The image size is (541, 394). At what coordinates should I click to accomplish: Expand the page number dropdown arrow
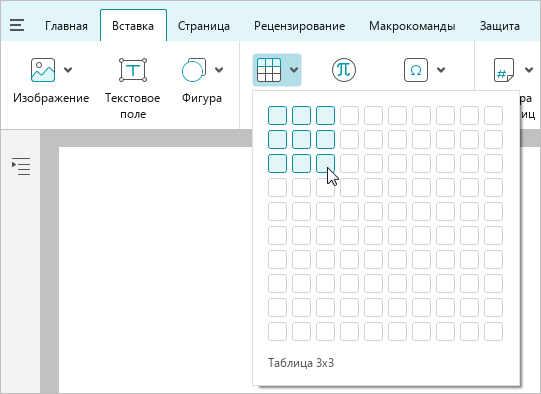(529, 70)
